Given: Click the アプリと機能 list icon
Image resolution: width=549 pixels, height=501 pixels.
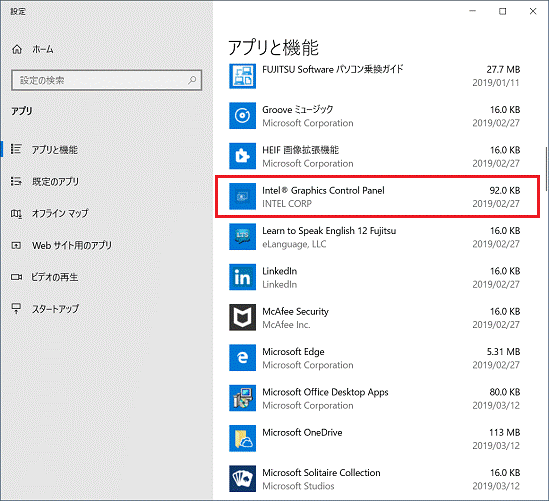Looking at the screenshot, I should tap(16, 149).
